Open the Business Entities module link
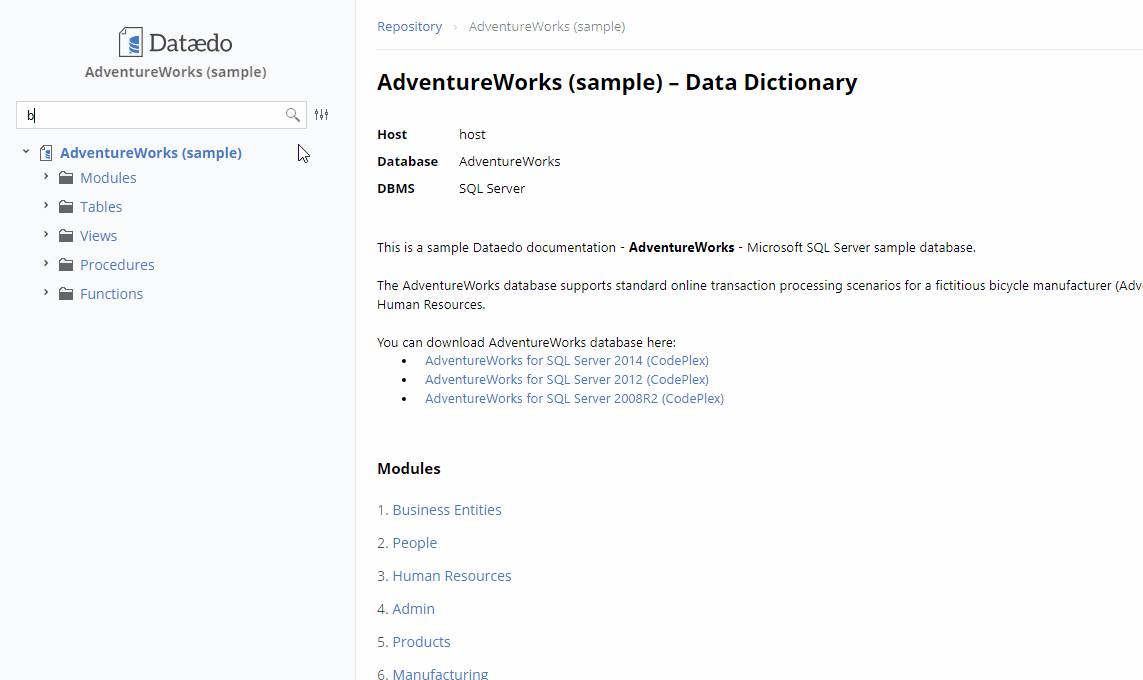Screen dimensions: 1143x680 tap(446, 510)
